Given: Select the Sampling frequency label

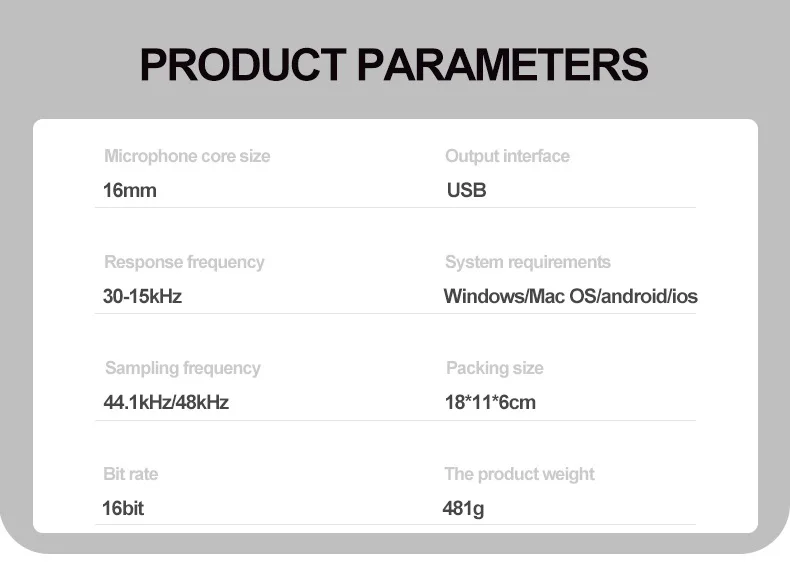Looking at the screenshot, I should (x=182, y=368).
